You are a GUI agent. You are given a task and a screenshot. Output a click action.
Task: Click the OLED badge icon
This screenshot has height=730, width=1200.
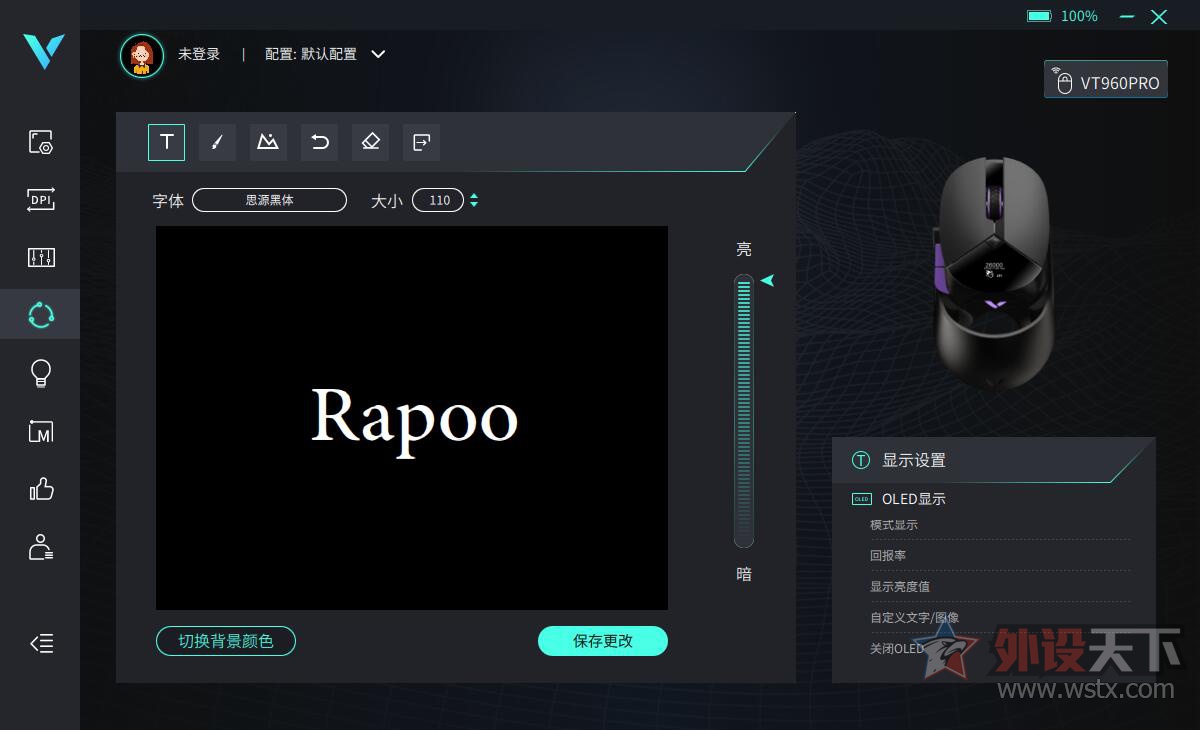tap(861, 499)
